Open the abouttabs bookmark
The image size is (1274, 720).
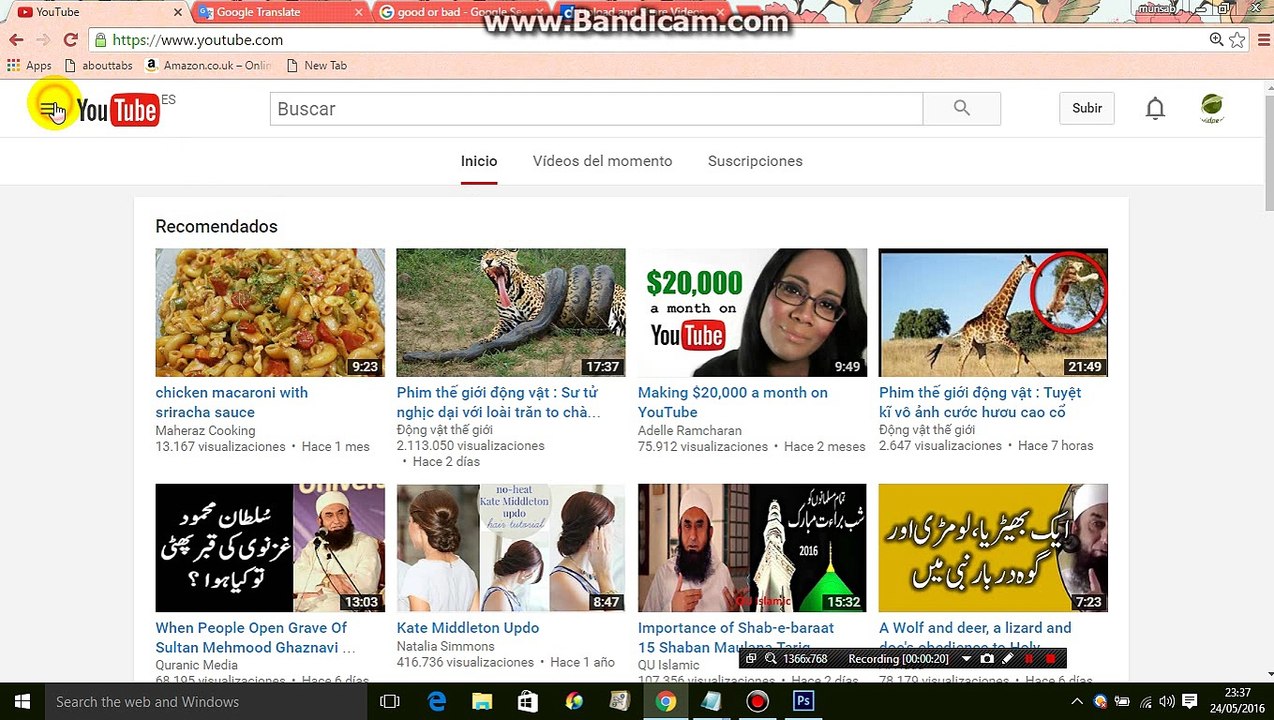[x=98, y=65]
